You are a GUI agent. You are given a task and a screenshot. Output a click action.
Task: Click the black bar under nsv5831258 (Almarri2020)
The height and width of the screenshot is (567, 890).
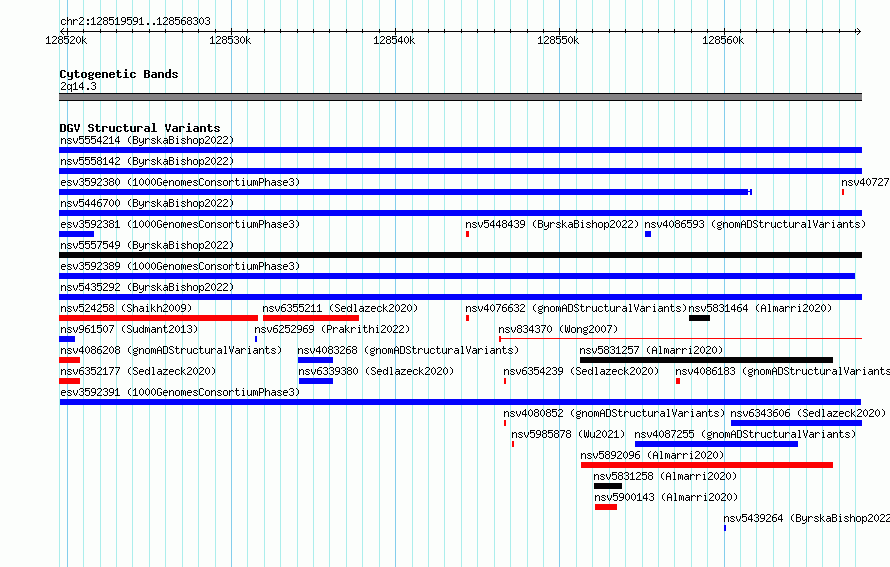[608, 486]
